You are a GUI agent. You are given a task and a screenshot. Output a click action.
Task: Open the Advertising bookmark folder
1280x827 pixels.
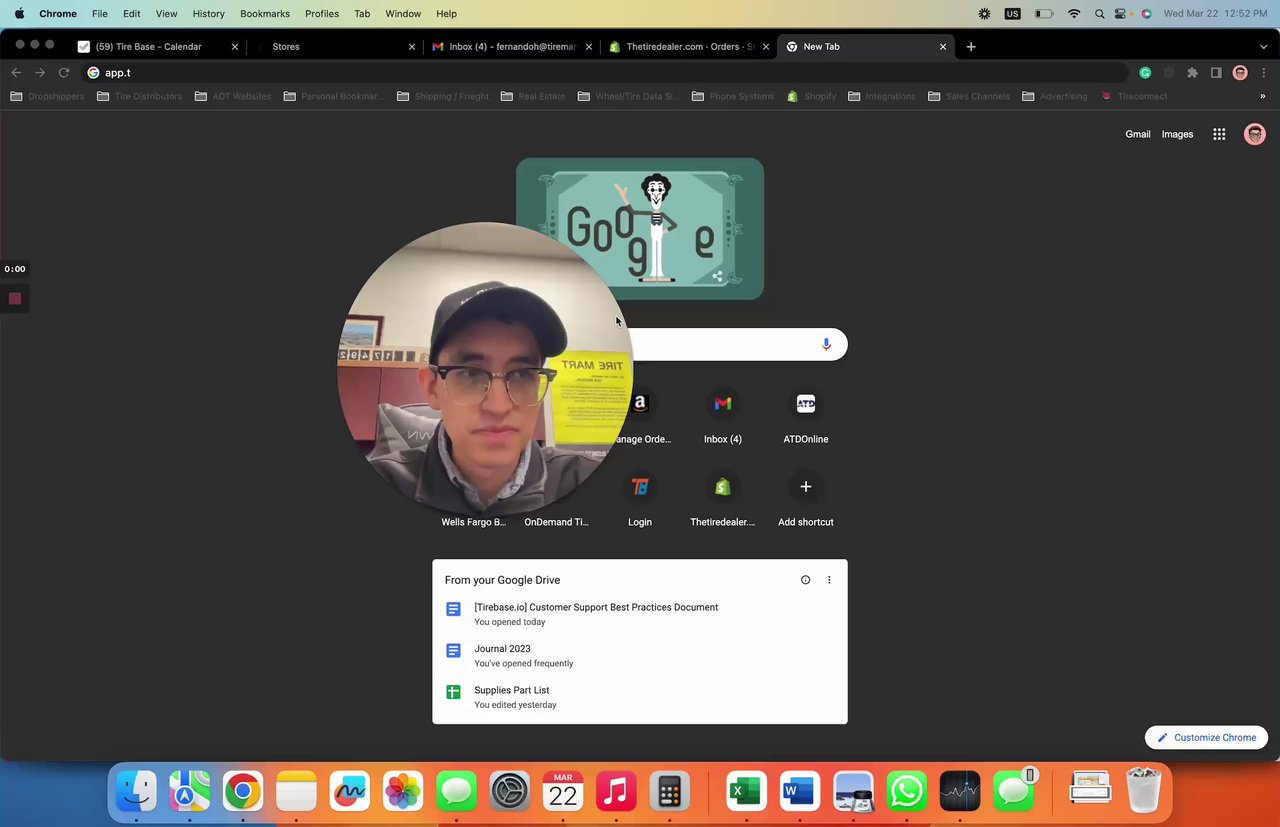(x=1054, y=96)
